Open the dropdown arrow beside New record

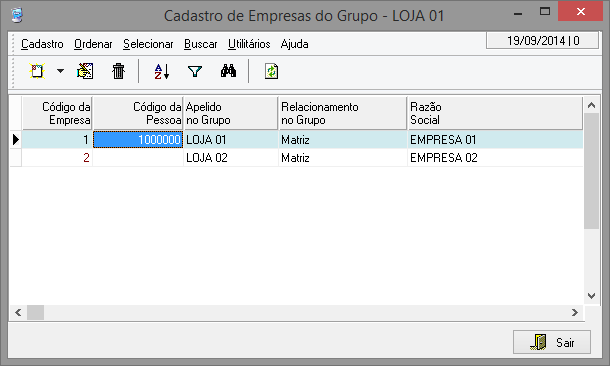[60, 71]
